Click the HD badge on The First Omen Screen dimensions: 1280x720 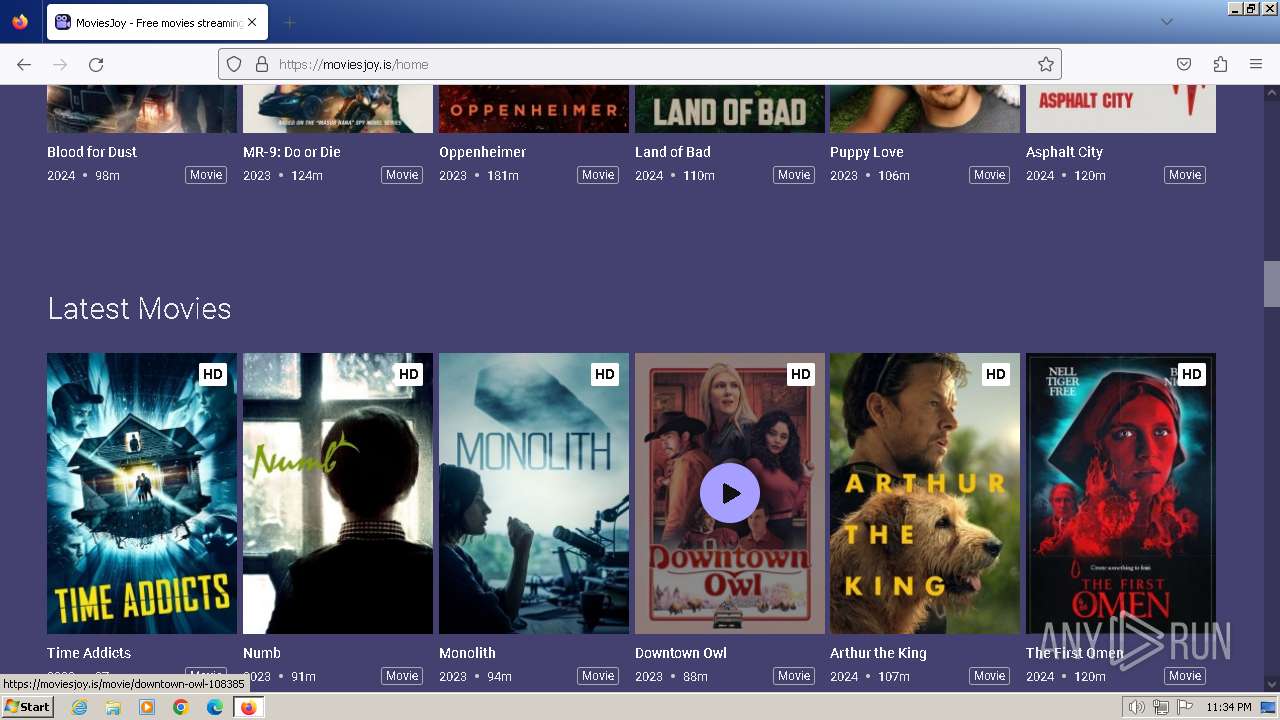[1192, 374]
